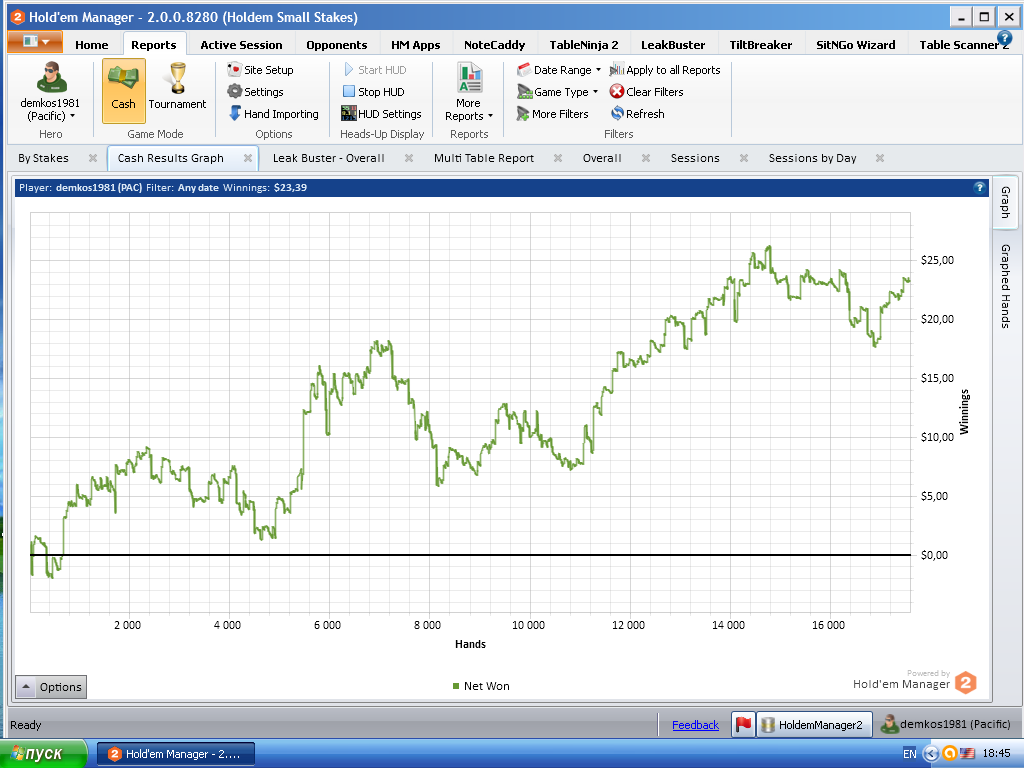
Task: Close the By Stakes report tab
Action: click(x=93, y=158)
